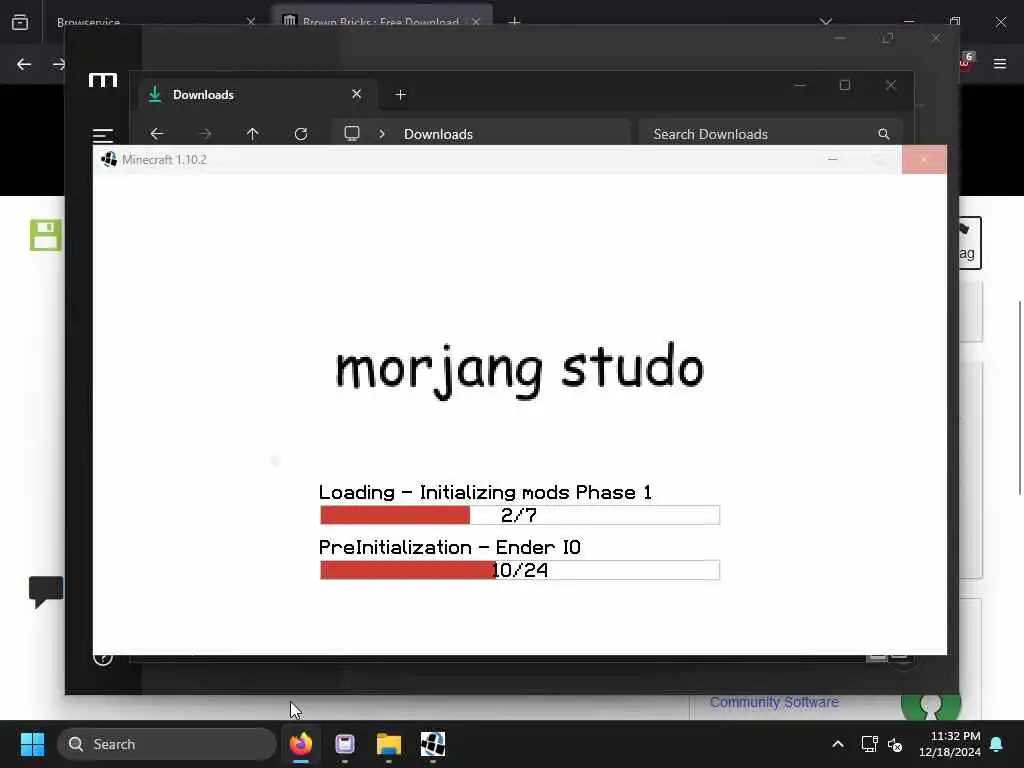This screenshot has height=768, width=1024.
Task: Open Firefox list all tabs dropdown
Action: coord(826,22)
